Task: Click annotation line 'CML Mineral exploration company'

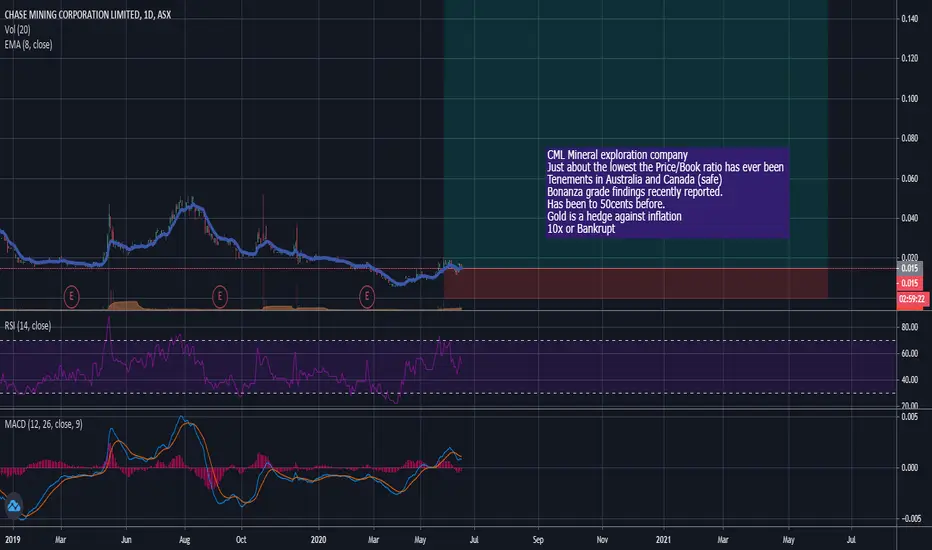Action: [617, 155]
